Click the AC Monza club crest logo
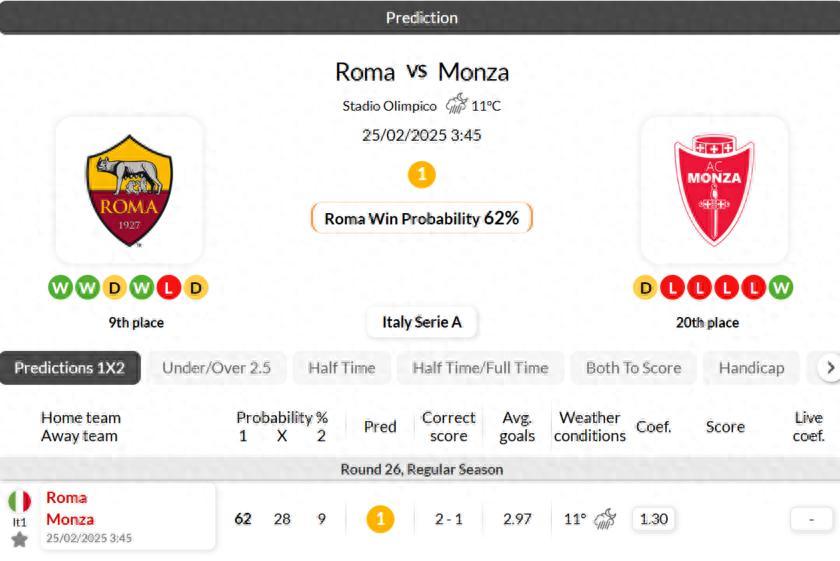840x561 pixels. click(x=713, y=189)
